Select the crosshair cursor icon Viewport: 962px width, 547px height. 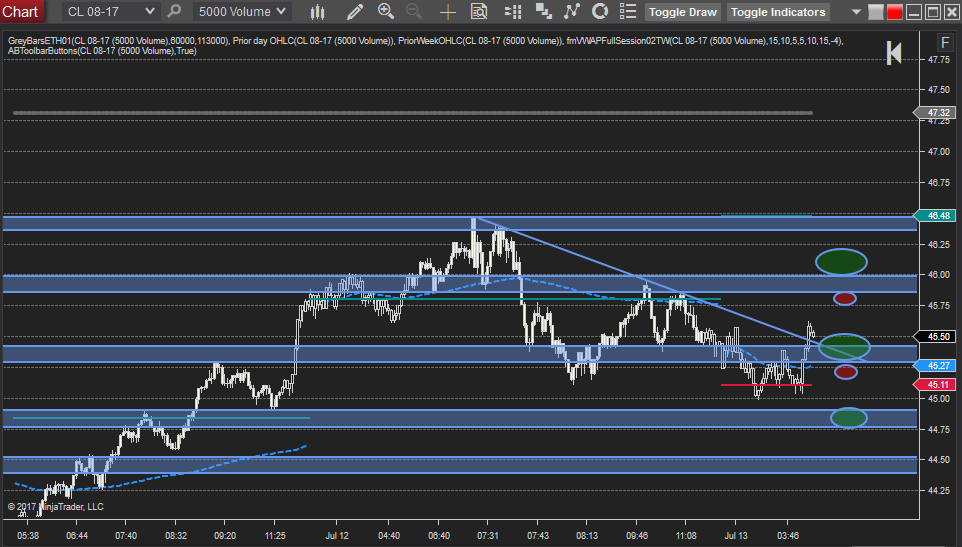point(448,11)
